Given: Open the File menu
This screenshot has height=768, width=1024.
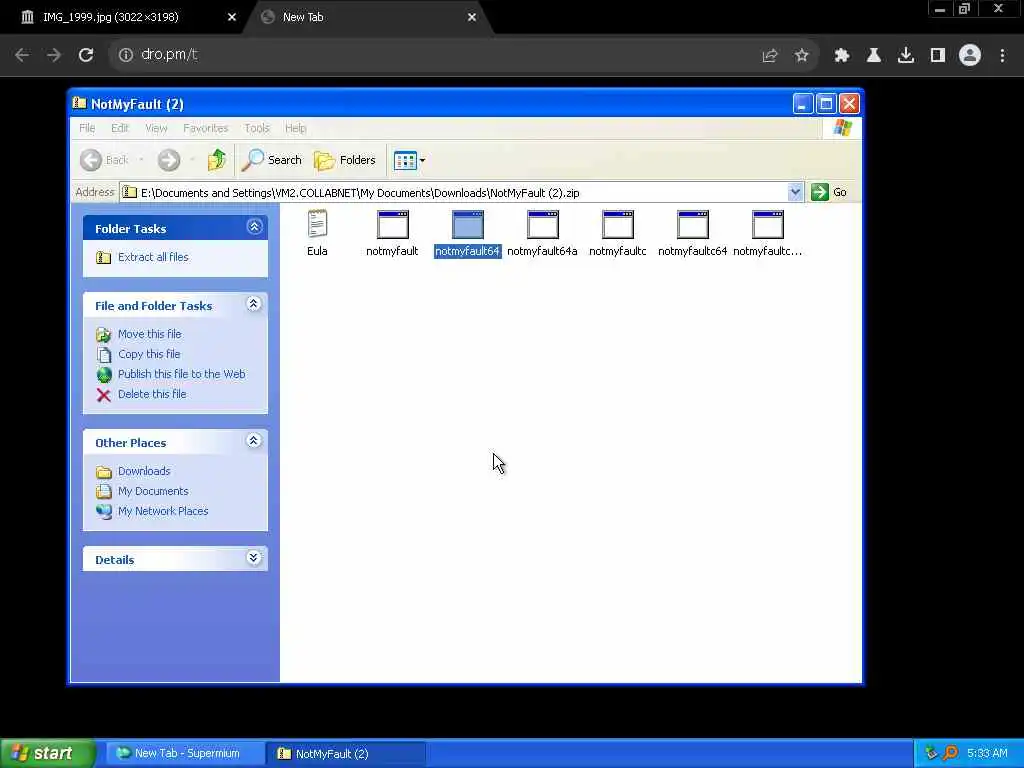Looking at the screenshot, I should 87,128.
